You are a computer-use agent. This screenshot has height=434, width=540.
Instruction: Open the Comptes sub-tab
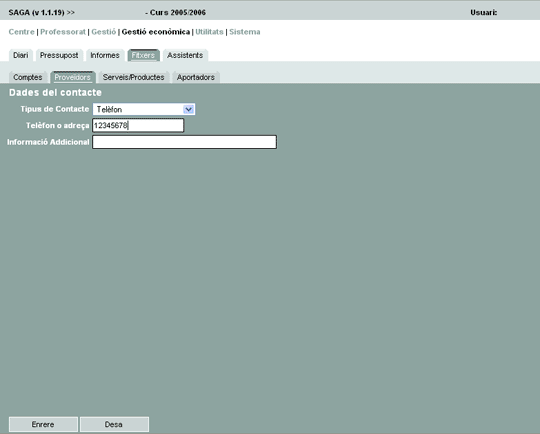point(28,78)
